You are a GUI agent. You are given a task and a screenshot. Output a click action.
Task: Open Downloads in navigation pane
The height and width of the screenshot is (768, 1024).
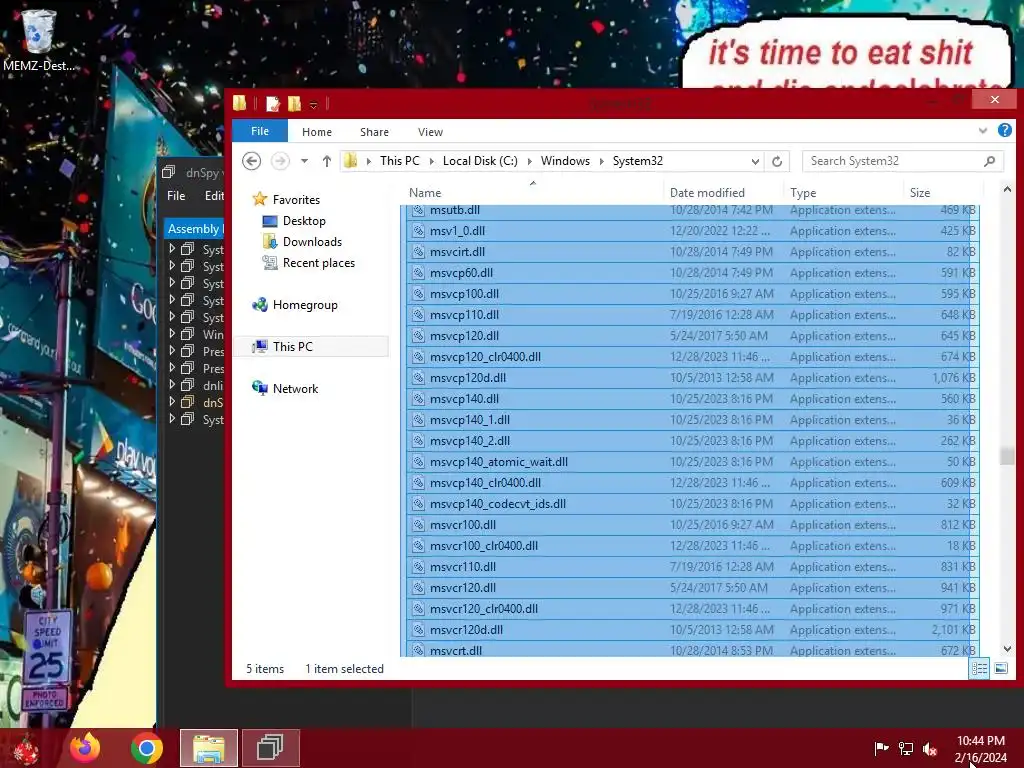[x=312, y=242]
